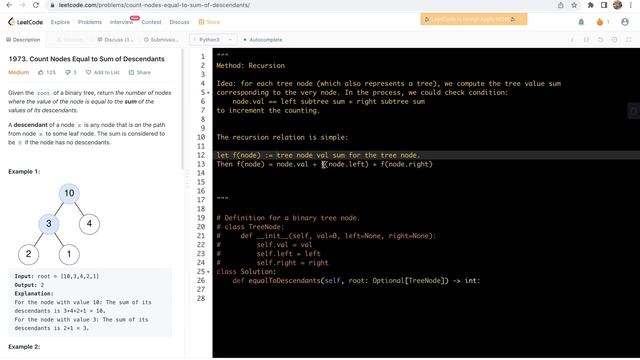Screen dimensions: 640x360
Task: Collapse the code fold arrow at line 5
Action: click(208, 93)
